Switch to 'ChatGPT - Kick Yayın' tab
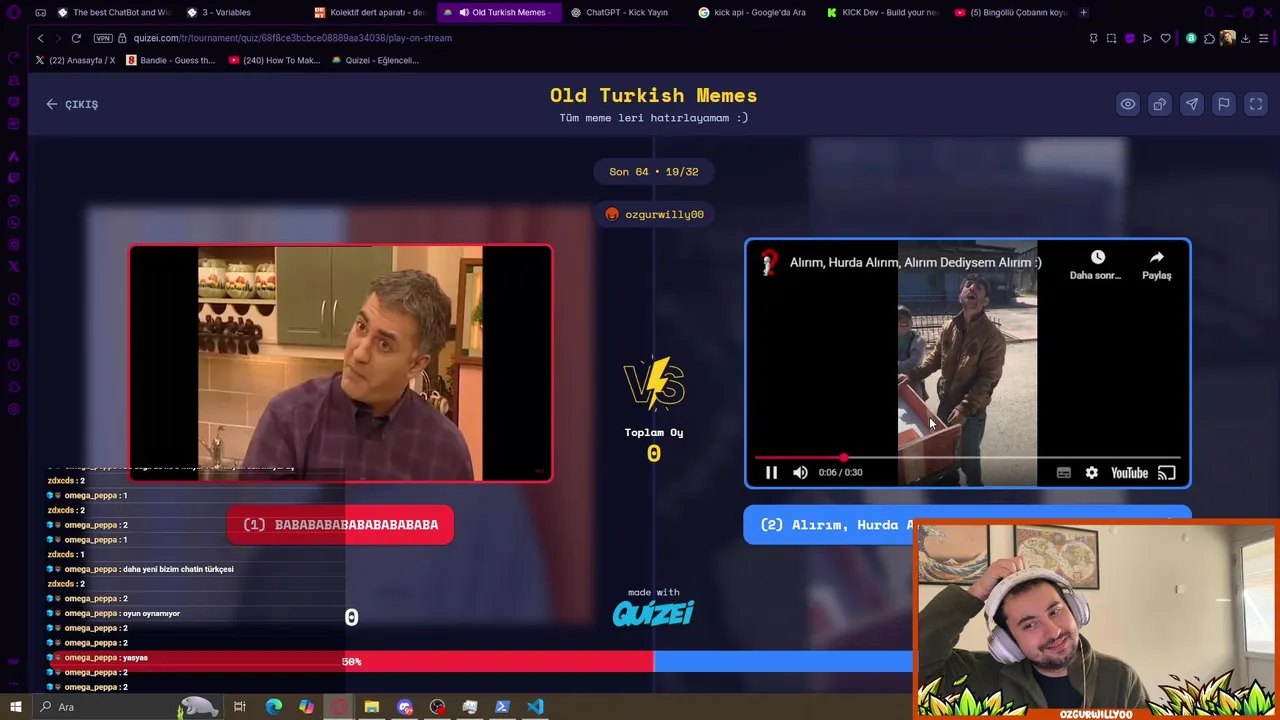Screen dimensions: 1280x720 [626, 12]
